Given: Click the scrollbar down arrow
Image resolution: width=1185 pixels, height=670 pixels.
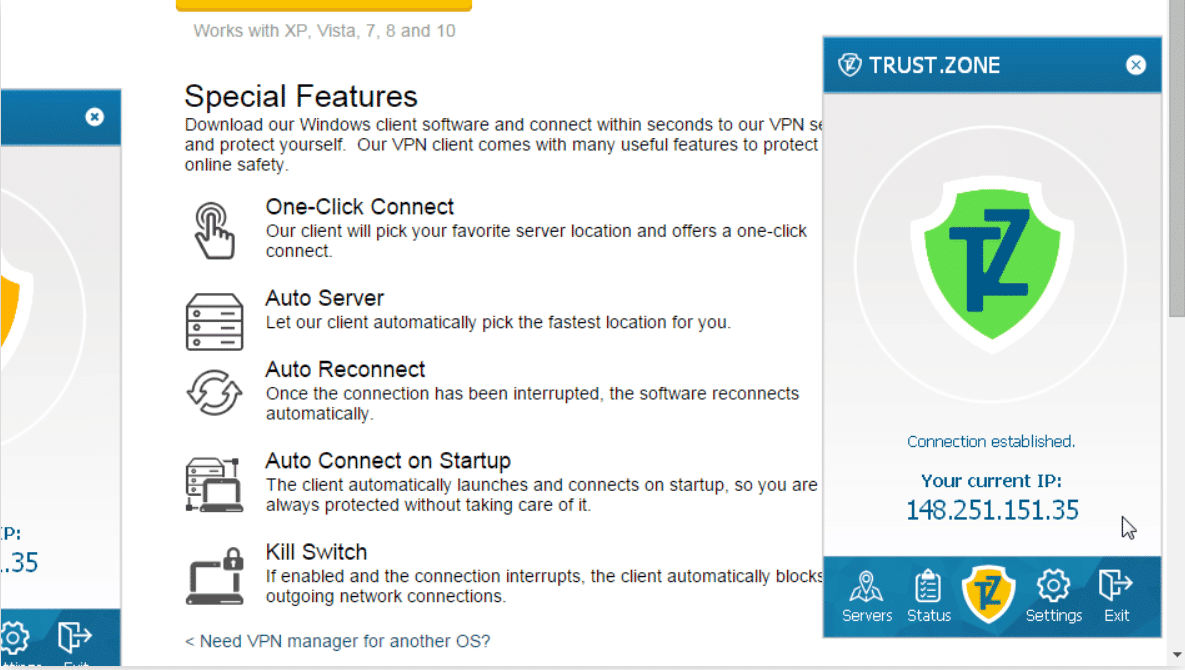Looking at the screenshot, I should point(1177,655).
